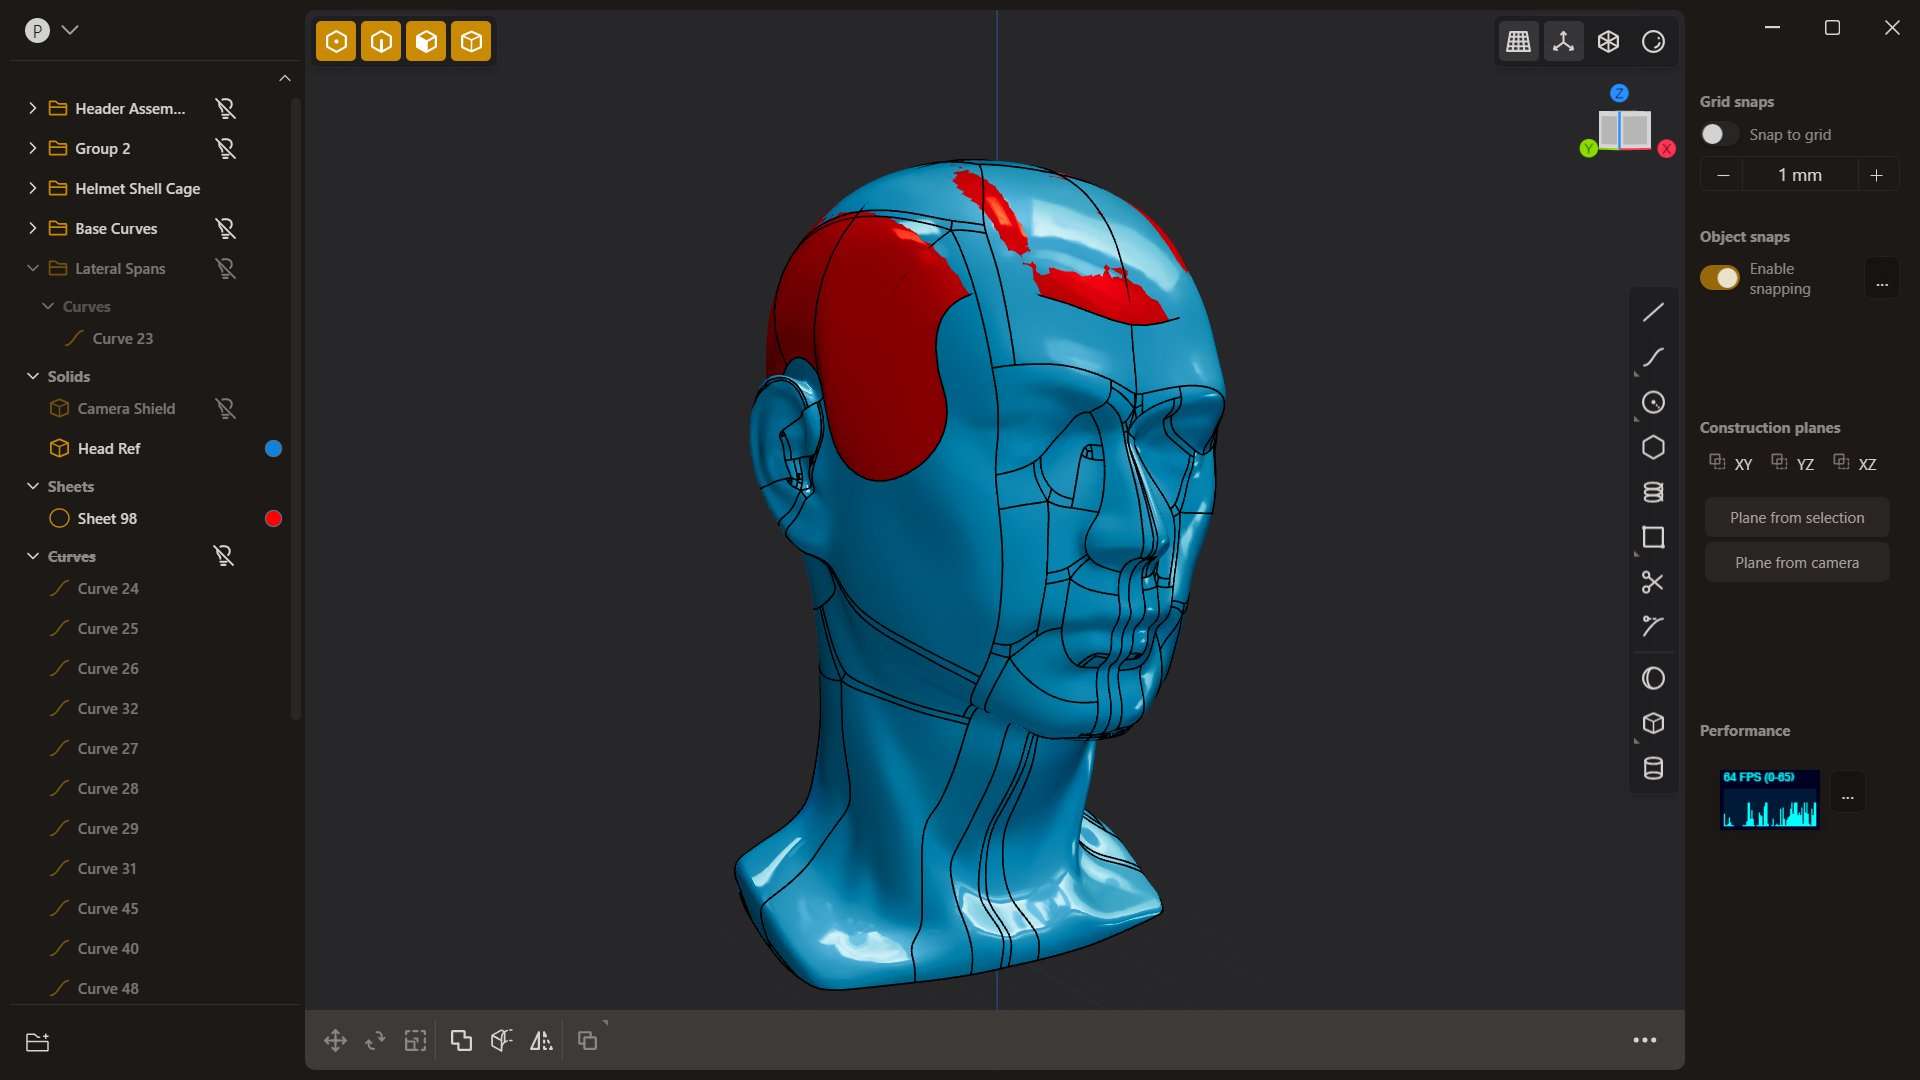The width and height of the screenshot is (1920, 1080).
Task: Open performance options ellipsis
Action: click(1848, 793)
